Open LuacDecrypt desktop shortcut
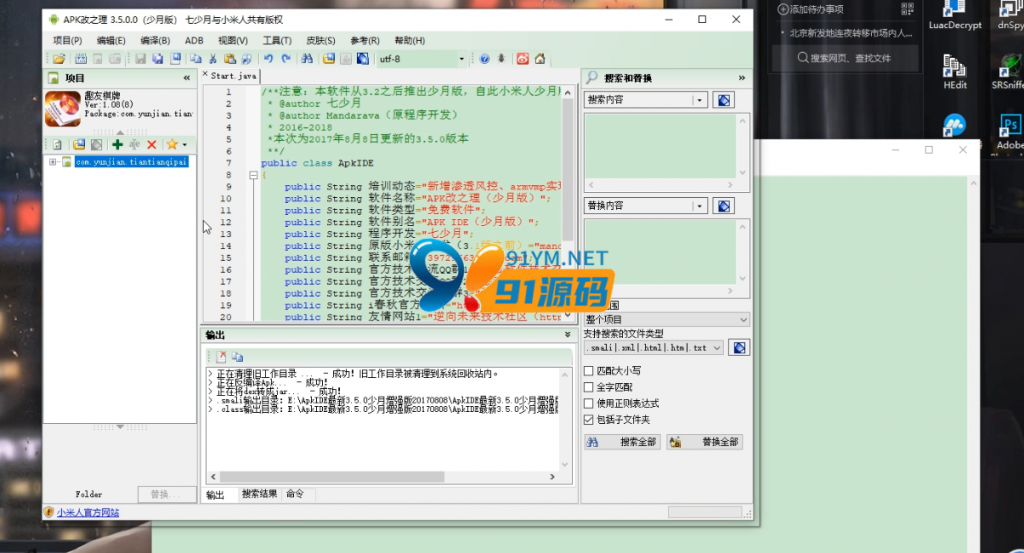Viewport: 1024px width, 553px height. [x=955, y=16]
